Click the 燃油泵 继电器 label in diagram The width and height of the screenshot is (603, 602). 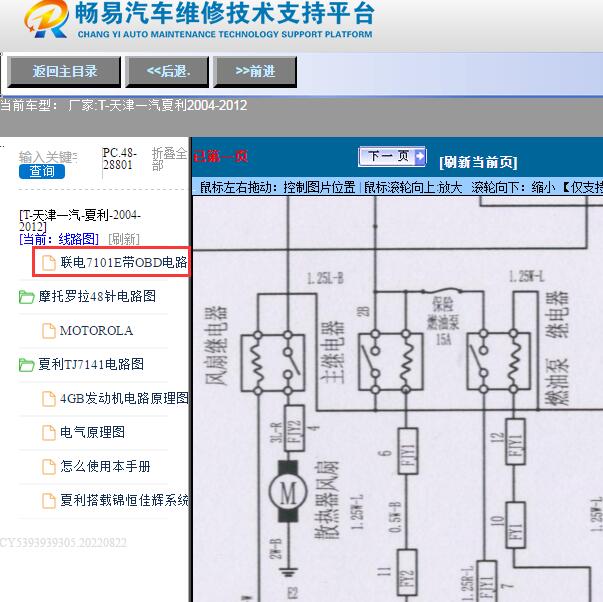click(556, 348)
